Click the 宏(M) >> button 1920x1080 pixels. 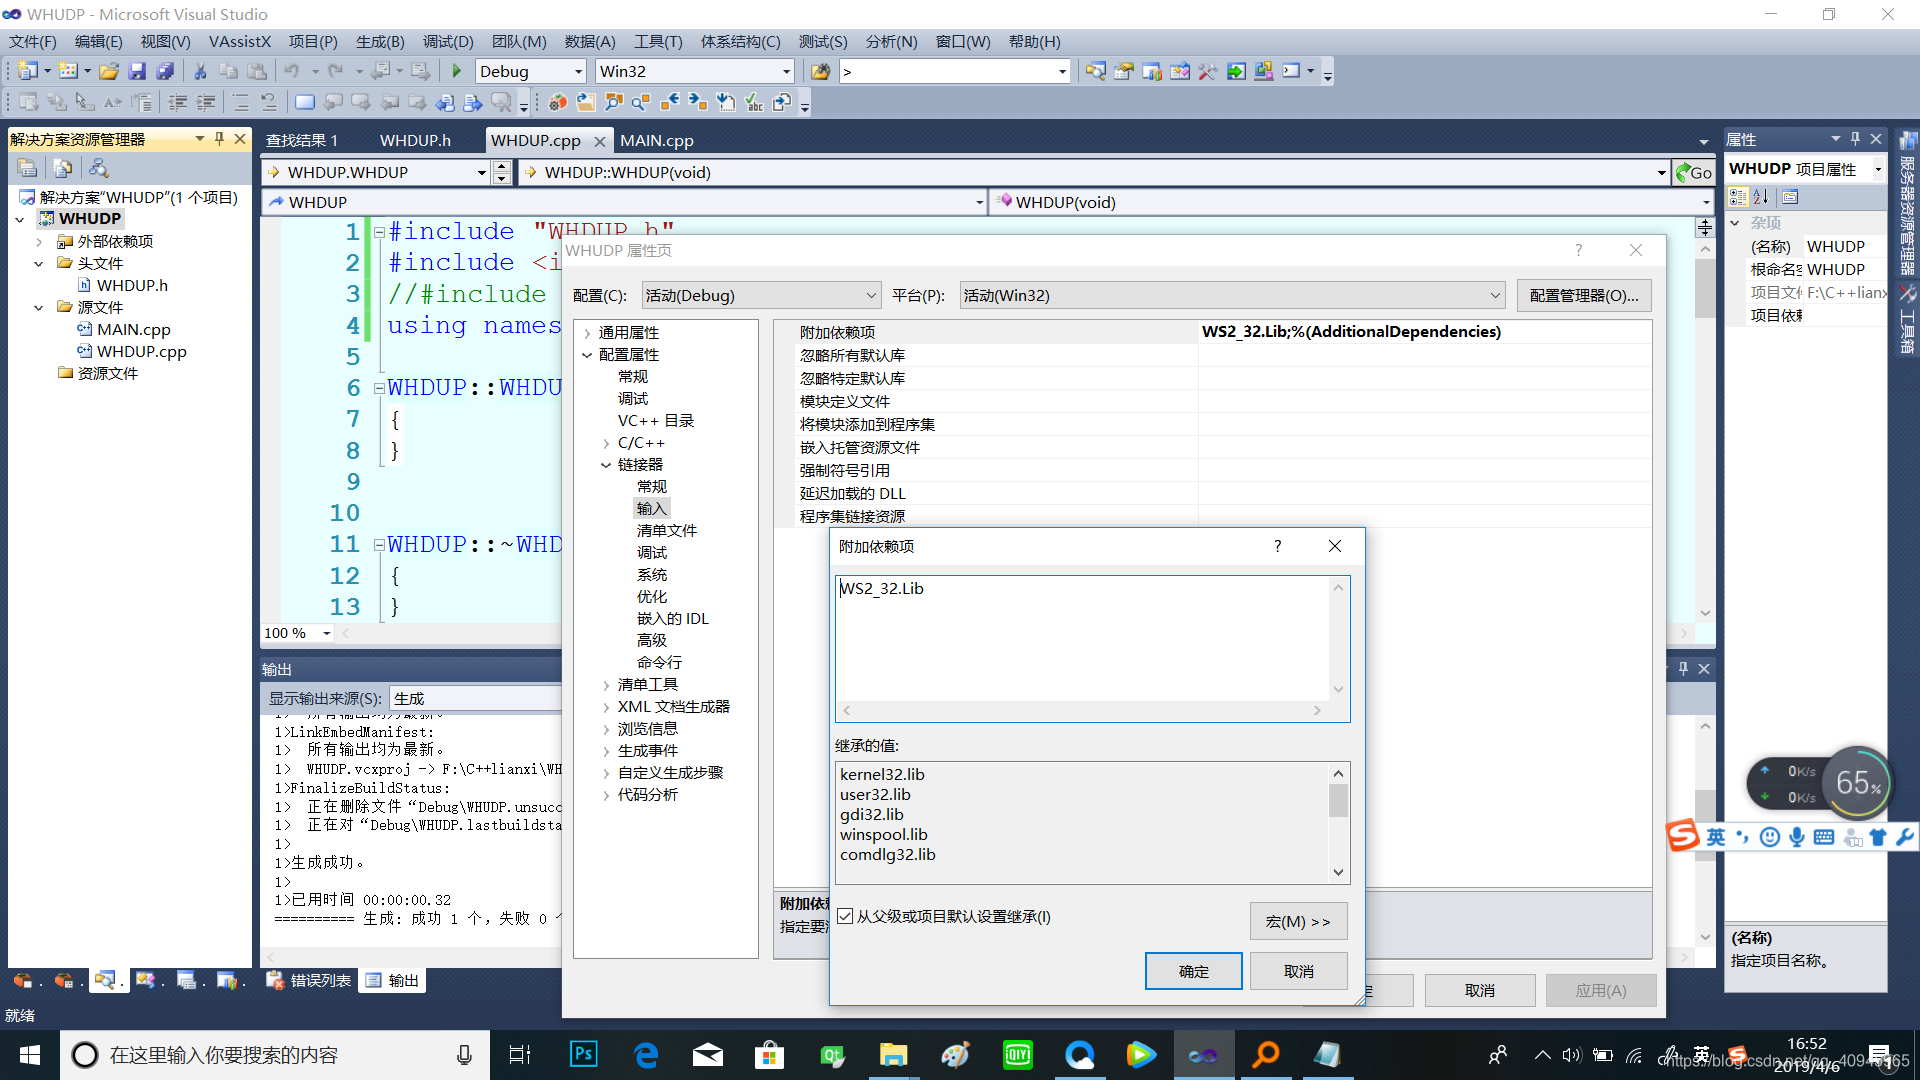(1298, 921)
